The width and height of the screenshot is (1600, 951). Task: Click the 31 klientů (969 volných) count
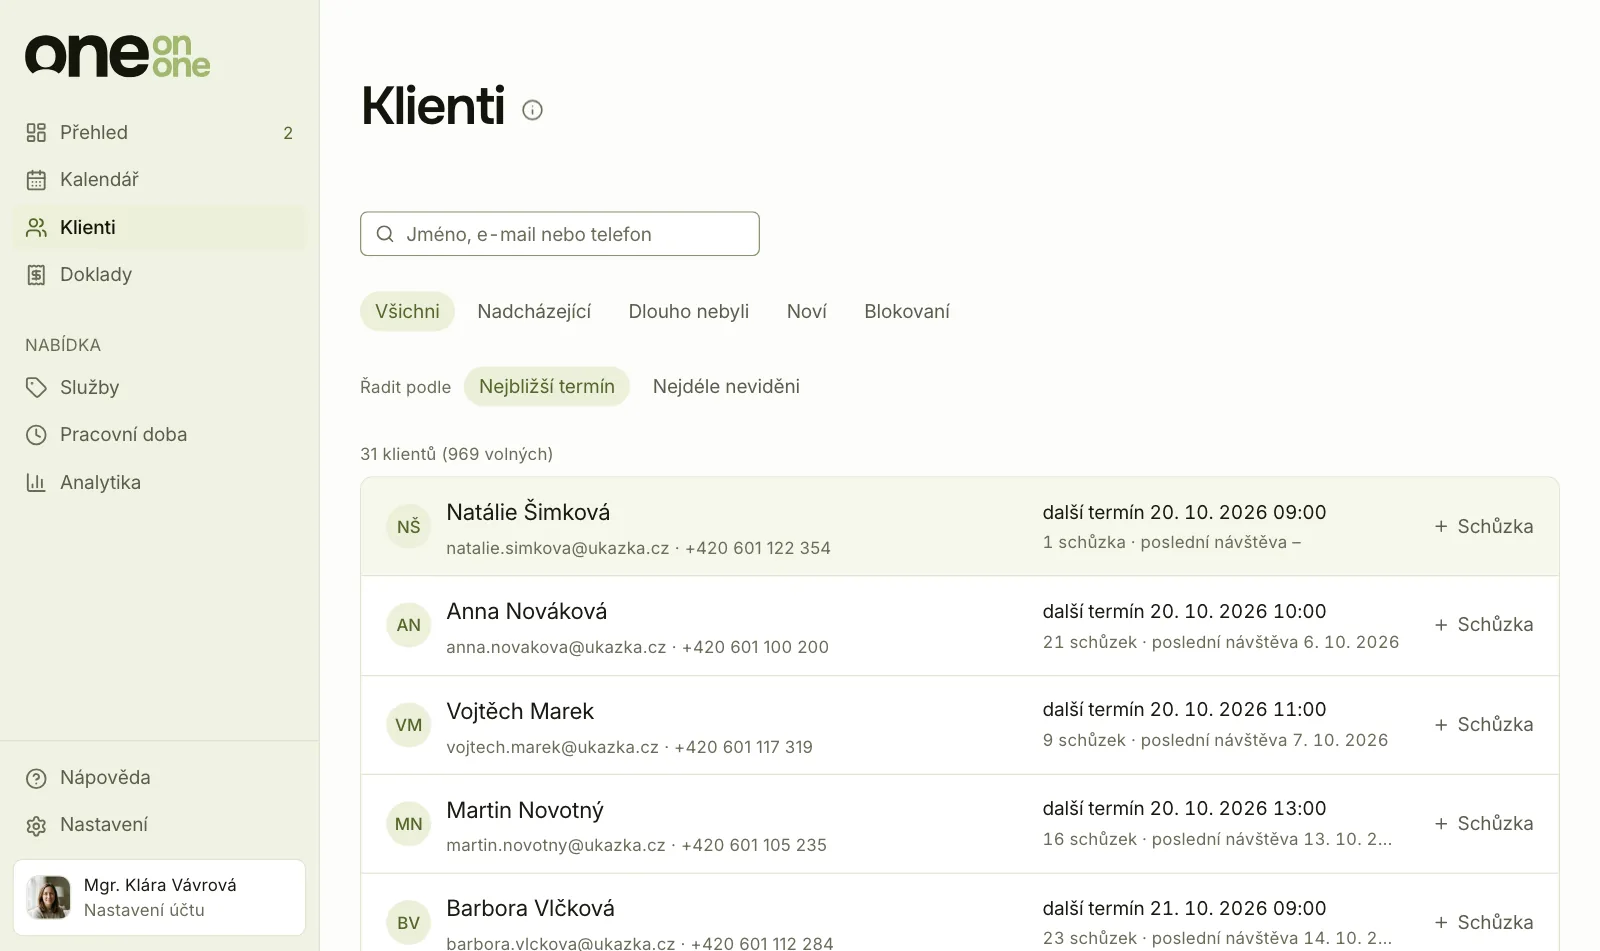pos(456,455)
